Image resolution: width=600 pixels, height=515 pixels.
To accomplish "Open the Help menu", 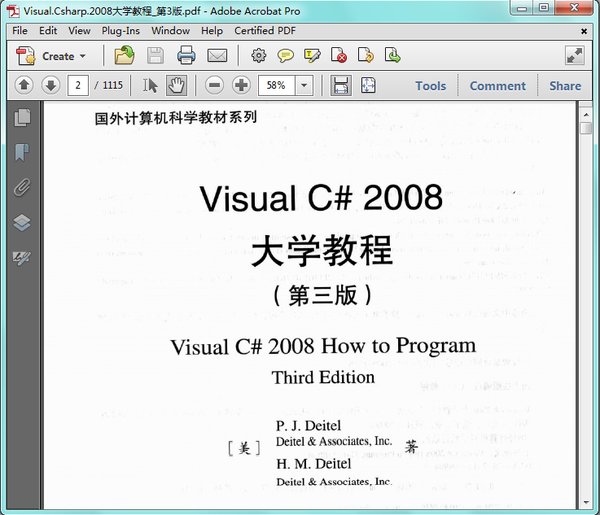I will 212,31.
